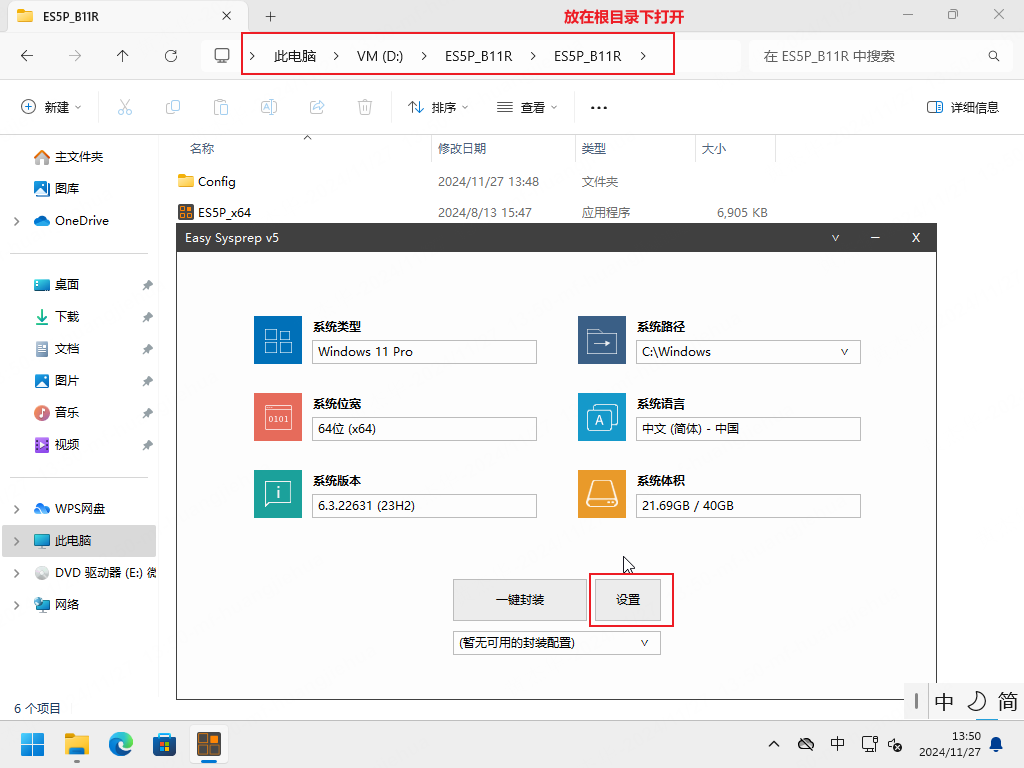
Task: Open 主文件夹 in the navigation pane
Action: click(x=79, y=157)
